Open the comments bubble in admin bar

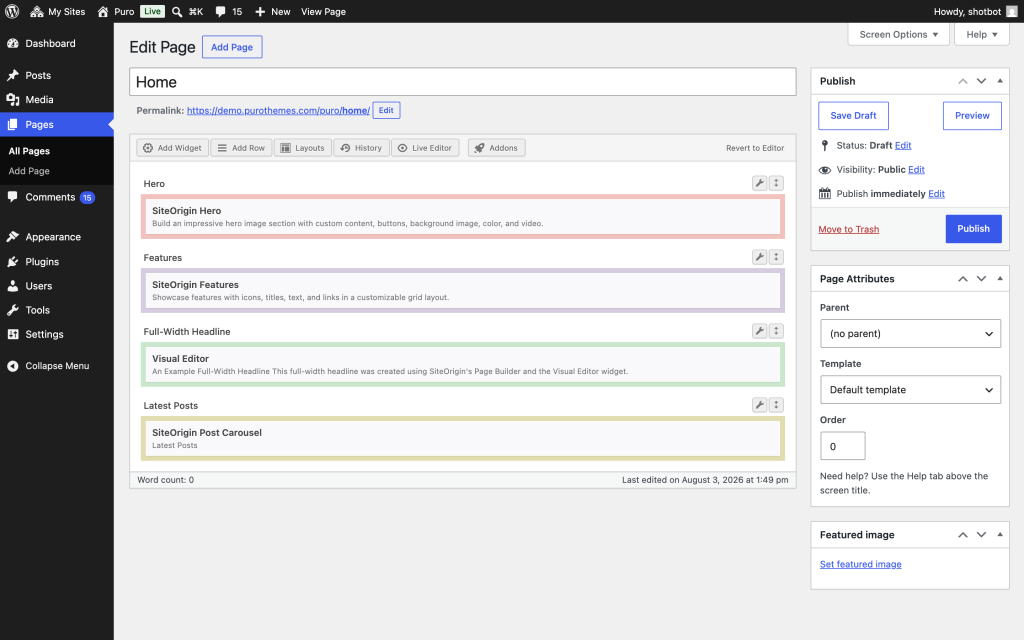tap(229, 11)
